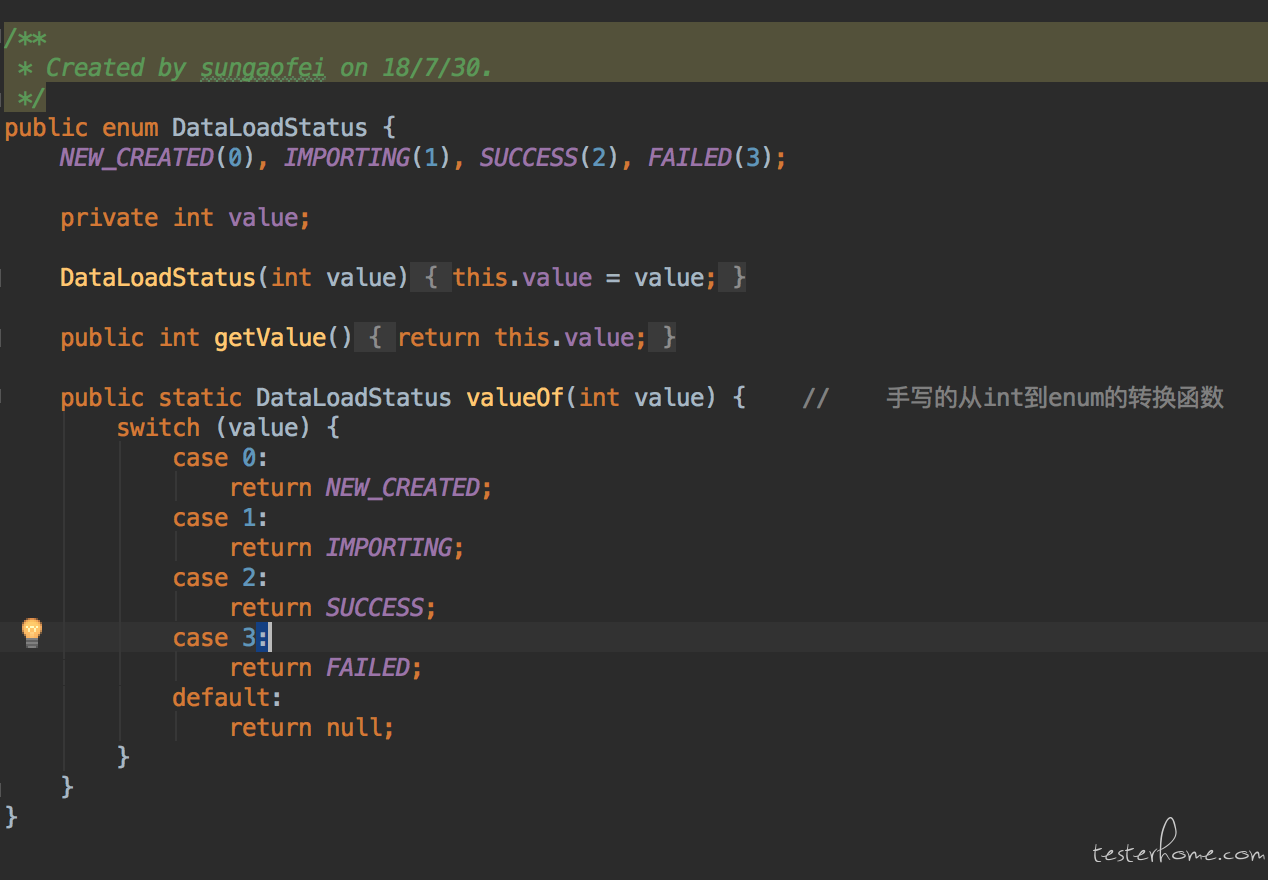This screenshot has width=1268, height=880.
Task: Click the 'return IMPORTING;' statement
Action: [x=347, y=548]
